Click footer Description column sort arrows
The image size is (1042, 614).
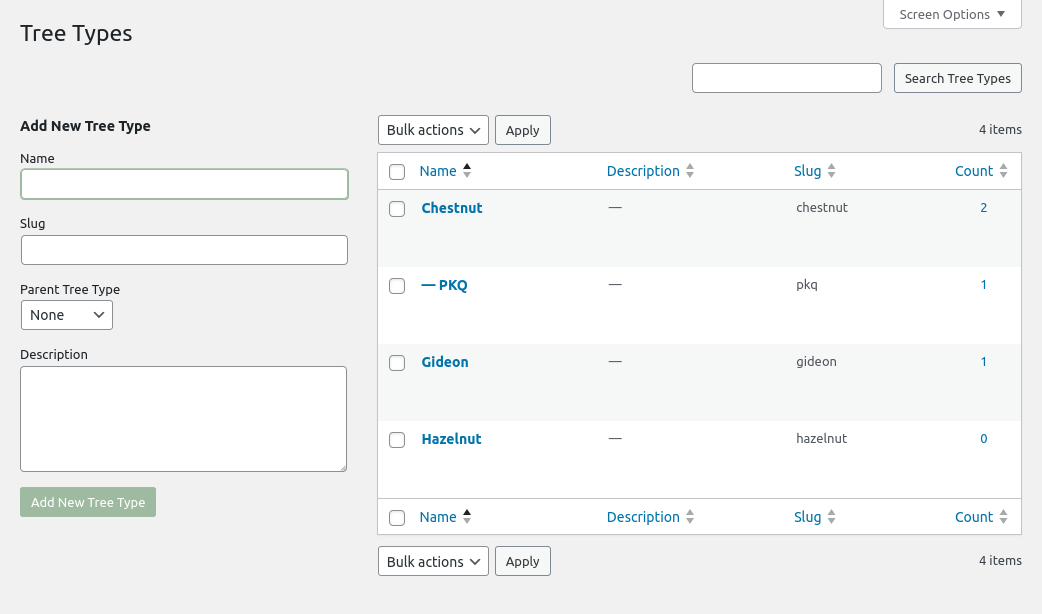tap(689, 518)
